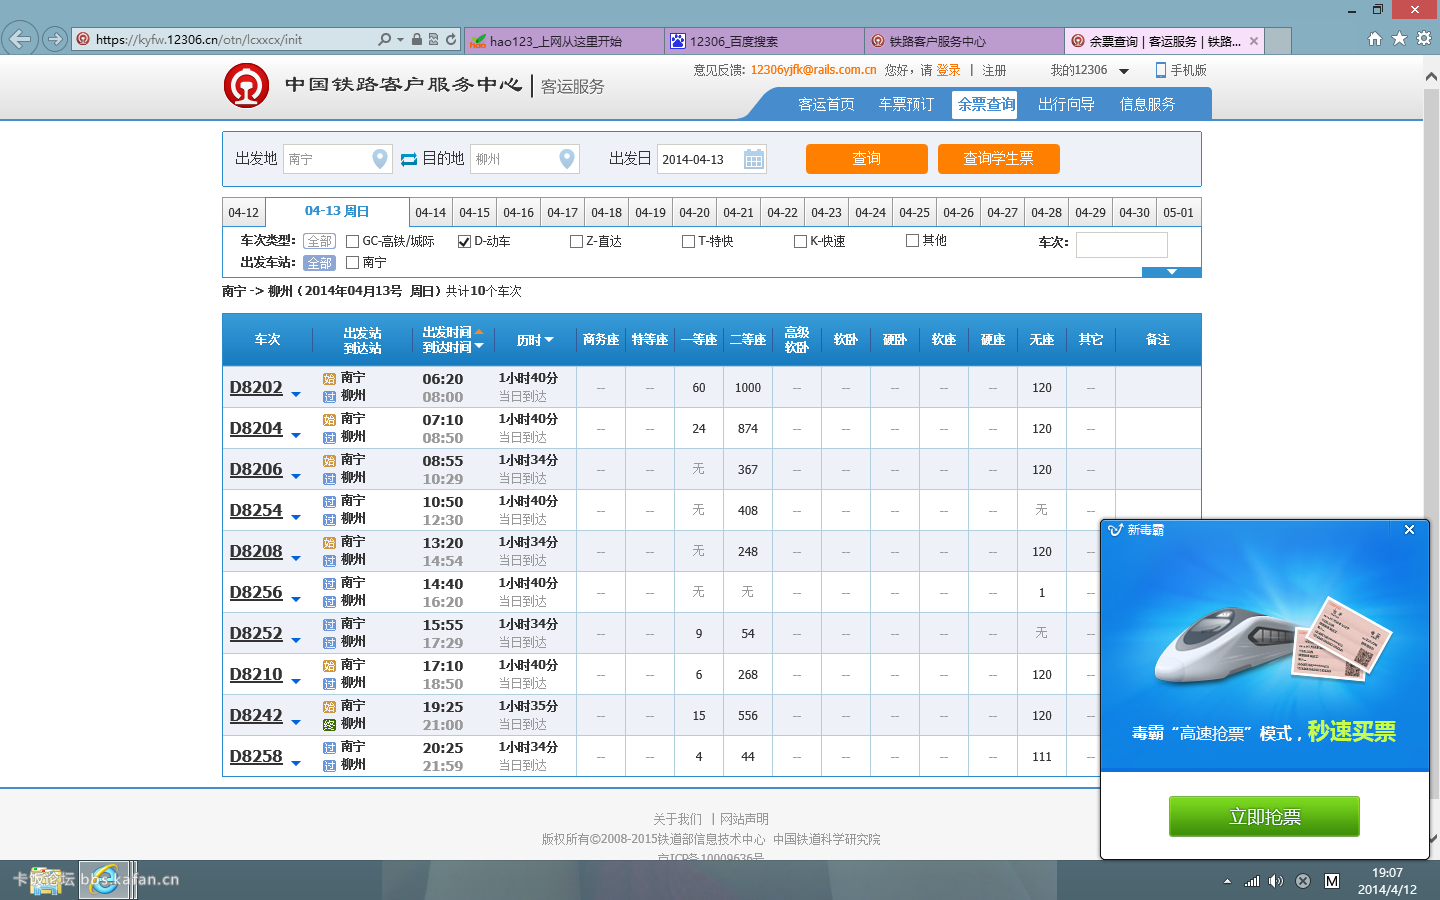Open the browser settings gear icon
The width and height of the screenshot is (1440, 900).
point(1424,39)
